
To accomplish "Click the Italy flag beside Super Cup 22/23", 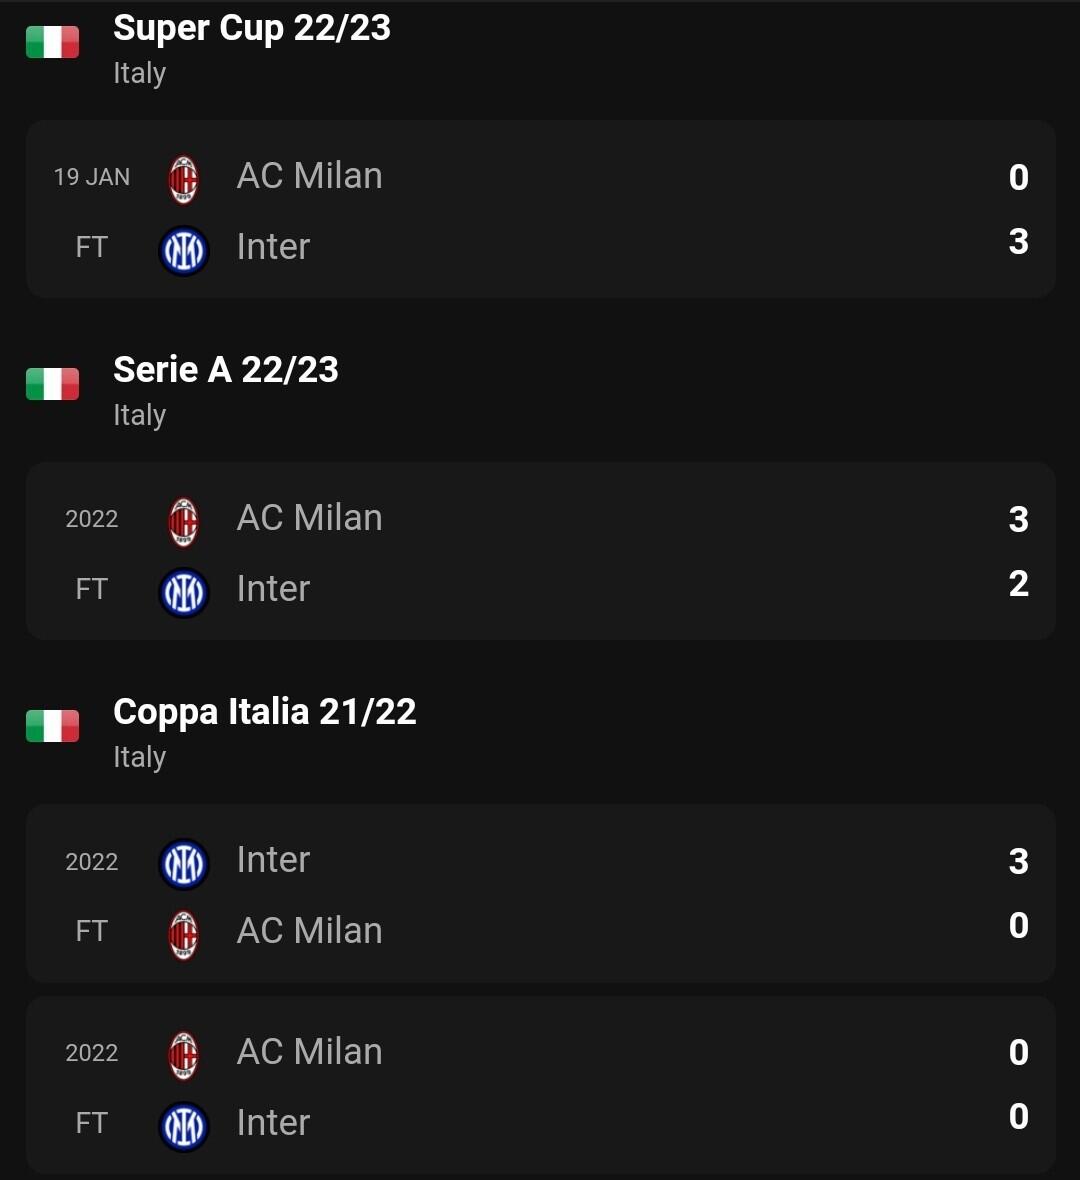I will [52, 42].
